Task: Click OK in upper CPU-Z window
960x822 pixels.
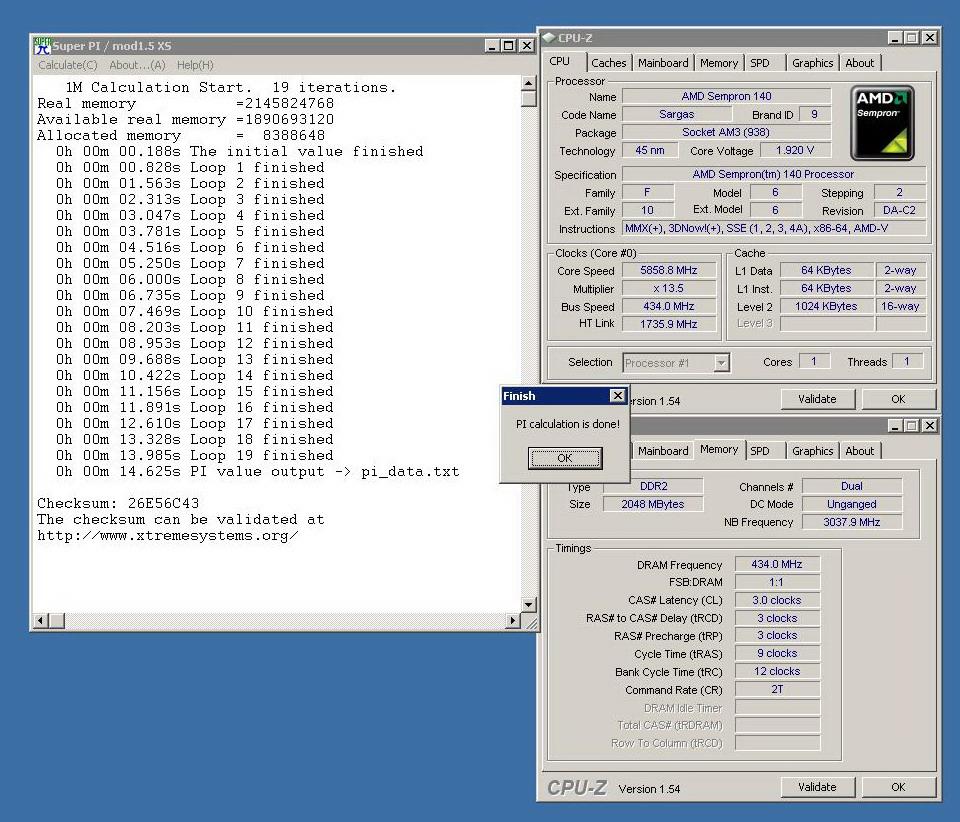Action: point(898,399)
